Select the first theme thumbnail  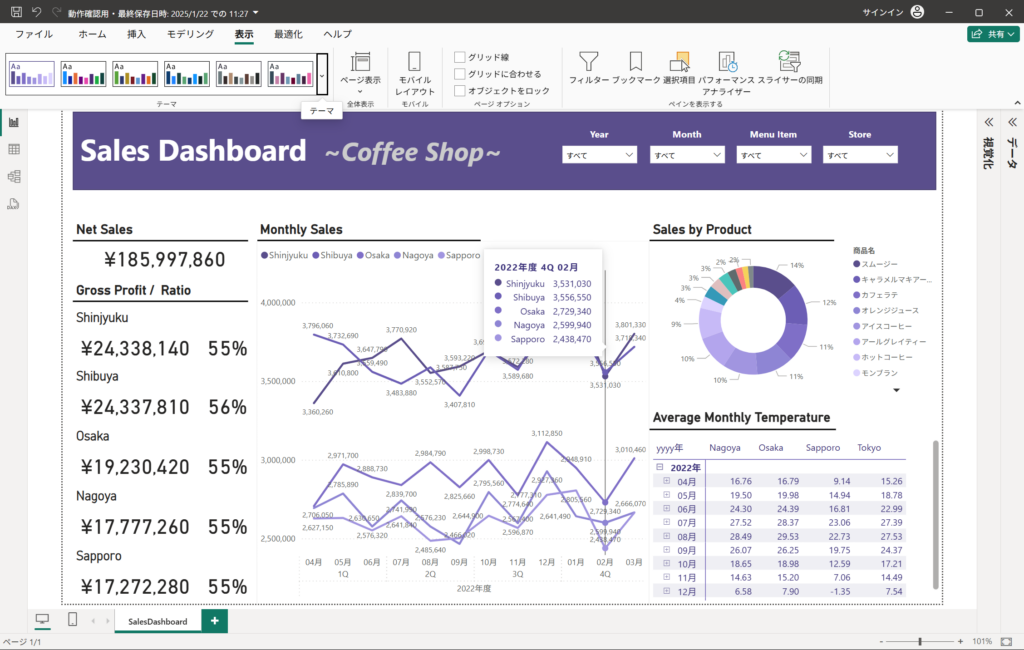pyautogui.click(x=31, y=74)
